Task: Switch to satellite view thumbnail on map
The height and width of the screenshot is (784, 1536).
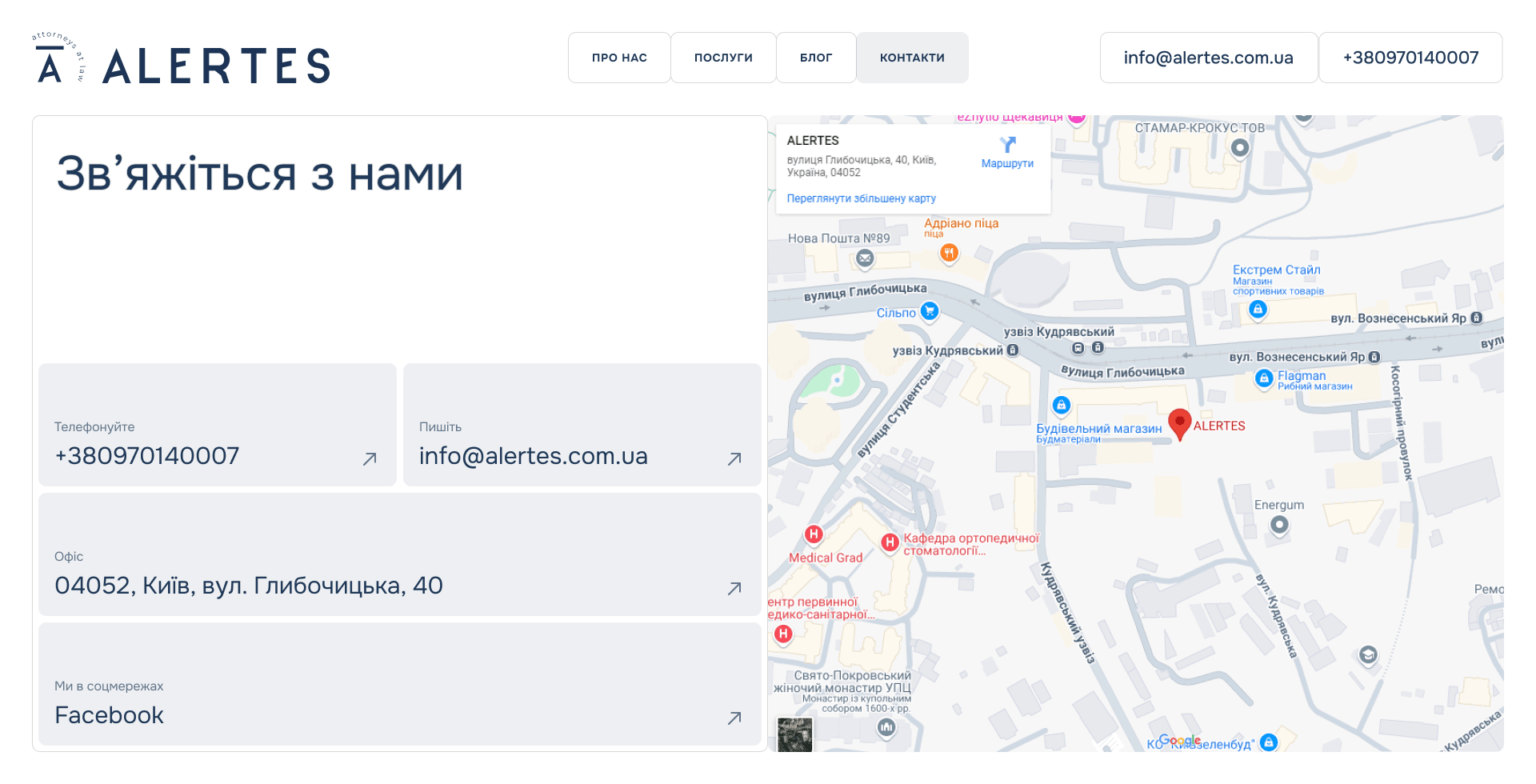Action: (795, 734)
